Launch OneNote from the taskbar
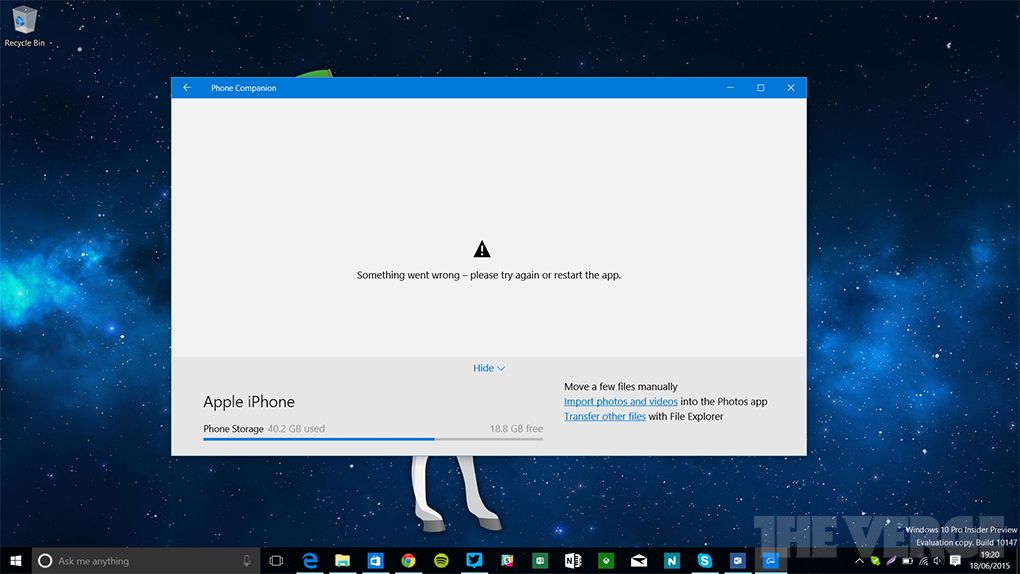Screen dimensions: 1020x574 [573, 560]
